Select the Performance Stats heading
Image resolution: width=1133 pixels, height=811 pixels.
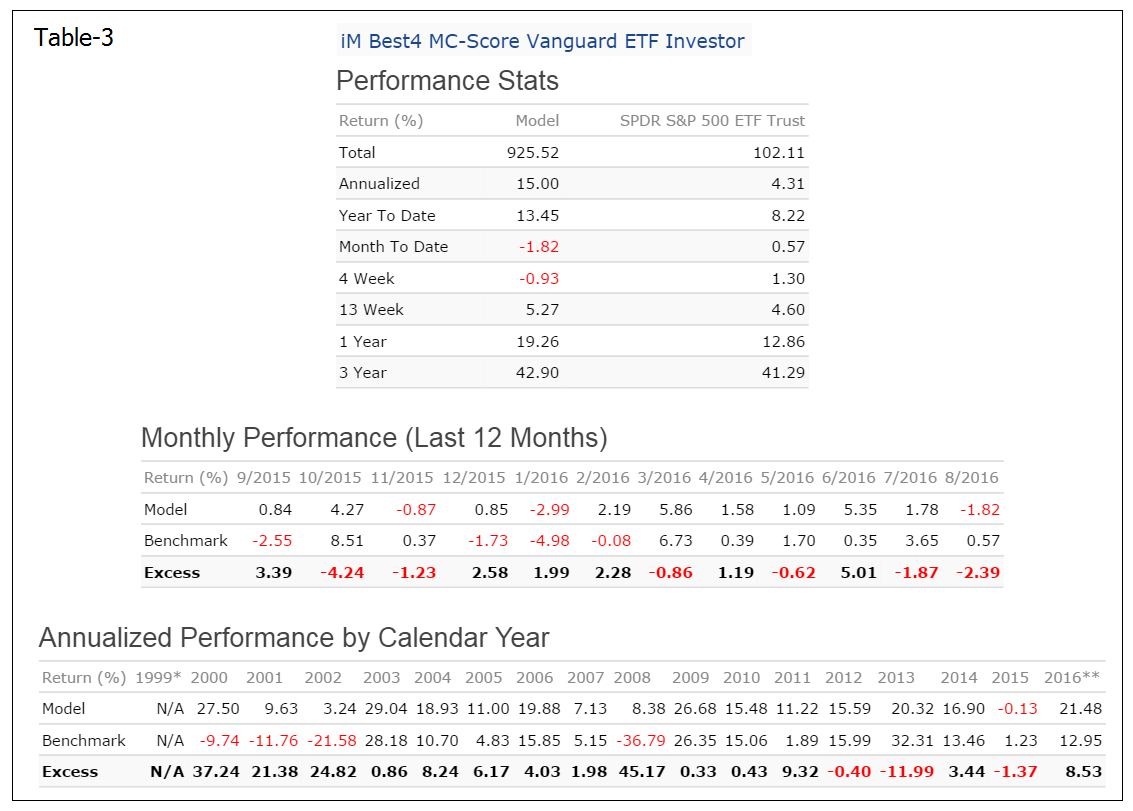pyautogui.click(x=447, y=81)
